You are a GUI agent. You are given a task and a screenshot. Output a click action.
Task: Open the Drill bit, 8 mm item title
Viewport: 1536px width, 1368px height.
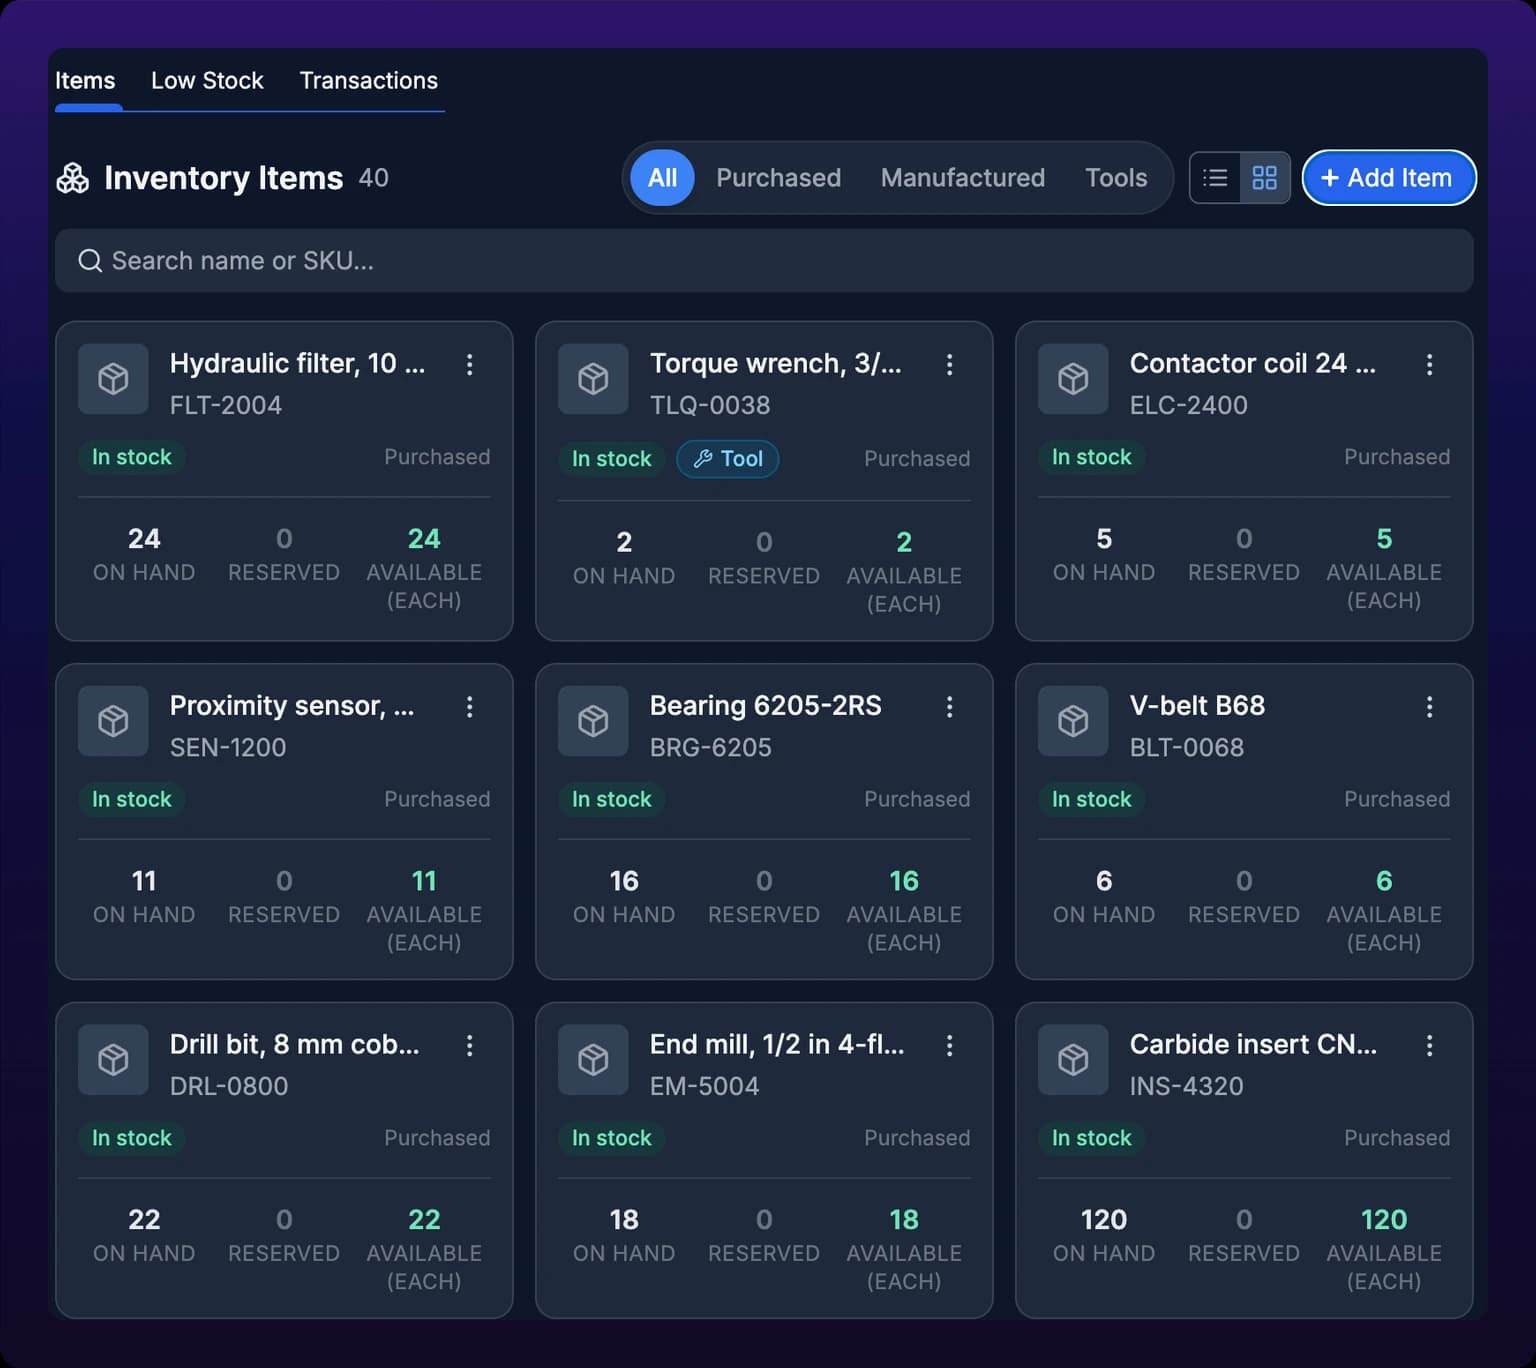click(294, 1044)
